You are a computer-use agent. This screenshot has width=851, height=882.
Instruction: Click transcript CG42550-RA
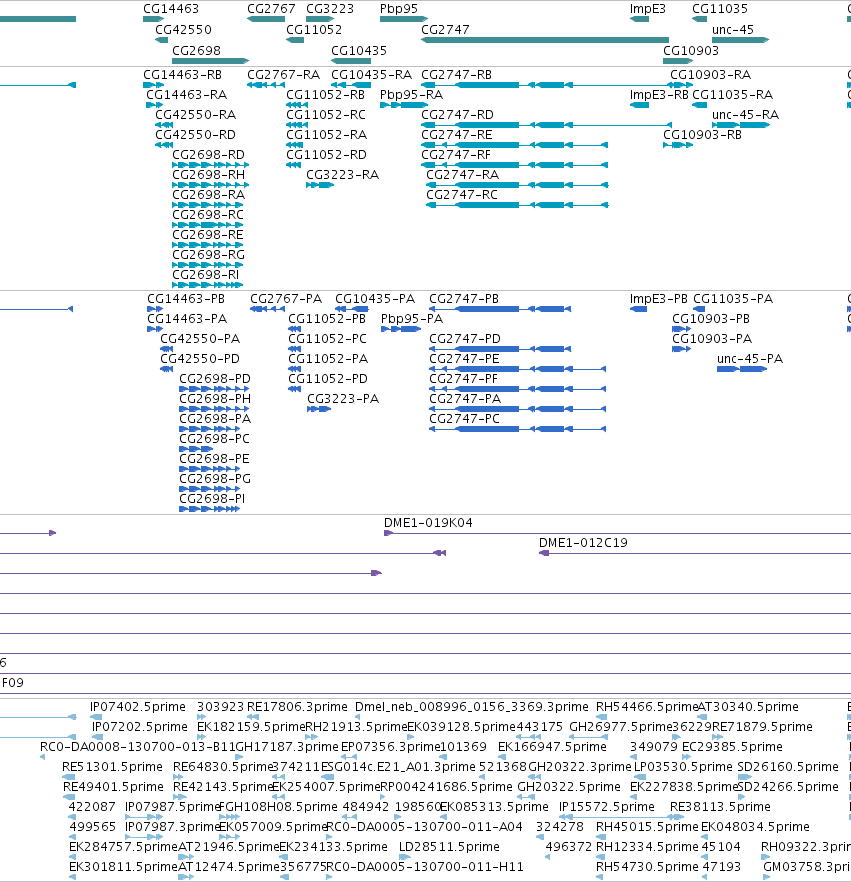click(x=195, y=115)
